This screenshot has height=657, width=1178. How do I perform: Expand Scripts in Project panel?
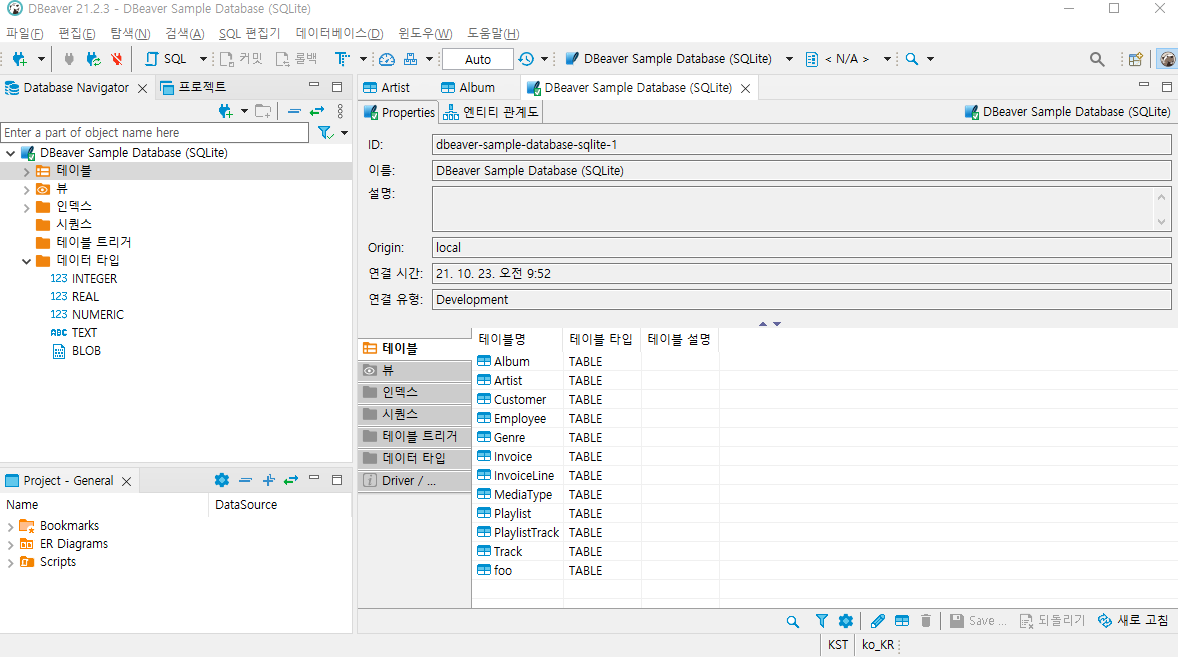(10, 563)
